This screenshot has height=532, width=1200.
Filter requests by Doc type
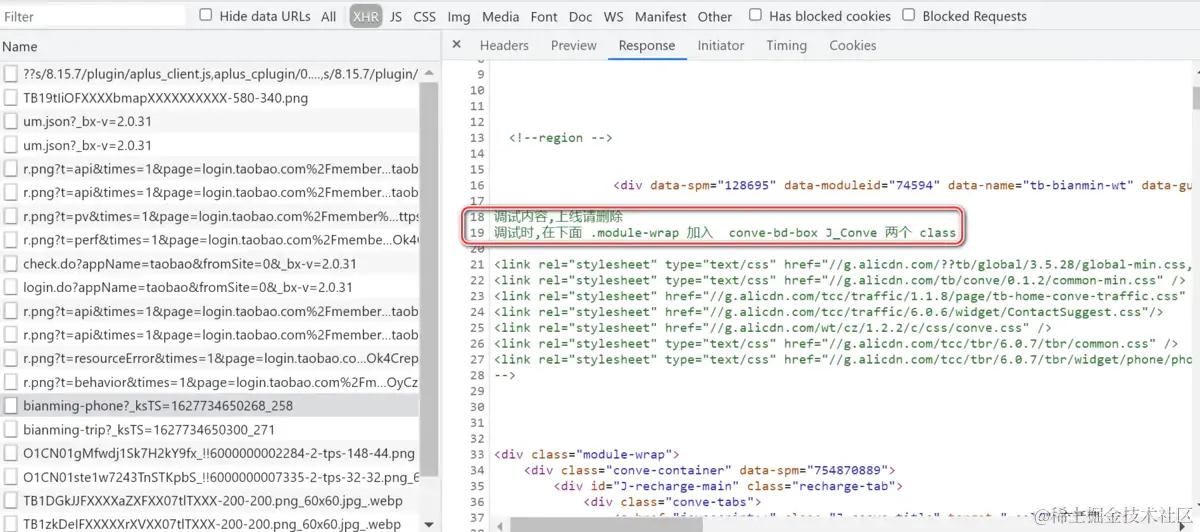(581, 16)
